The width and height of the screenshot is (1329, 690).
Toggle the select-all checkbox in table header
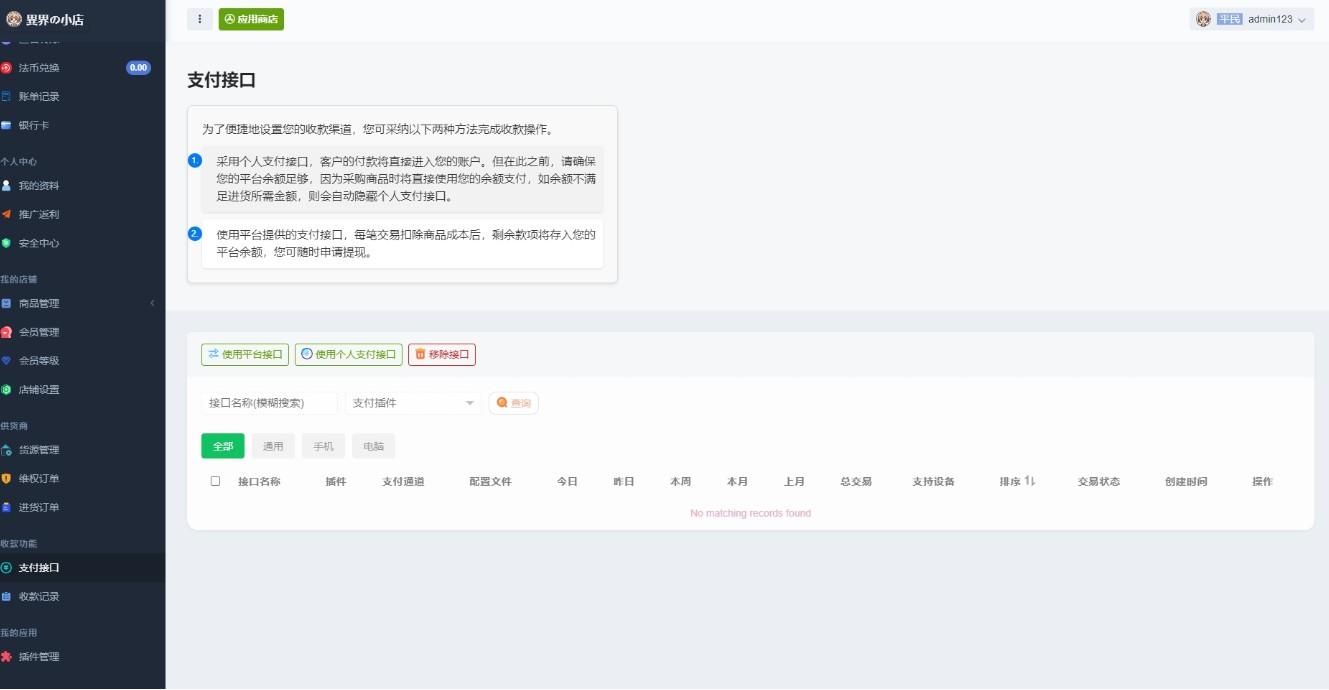coord(215,481)
